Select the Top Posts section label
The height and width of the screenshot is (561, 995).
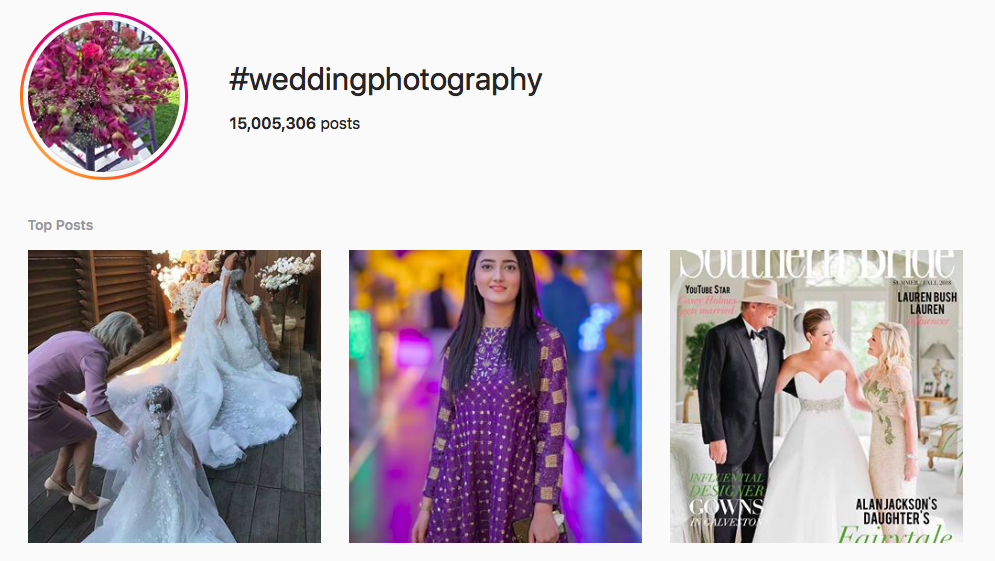tap(60, 225)
